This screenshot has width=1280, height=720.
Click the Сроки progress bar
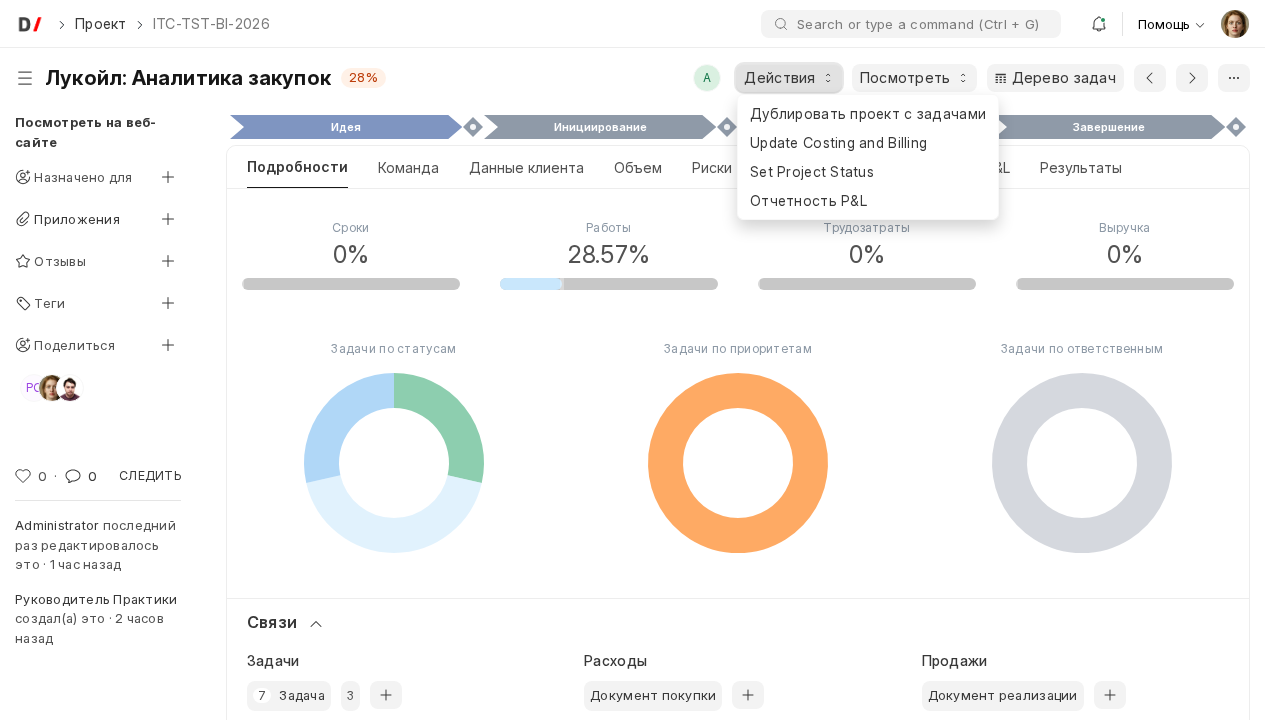pos(351,284)
